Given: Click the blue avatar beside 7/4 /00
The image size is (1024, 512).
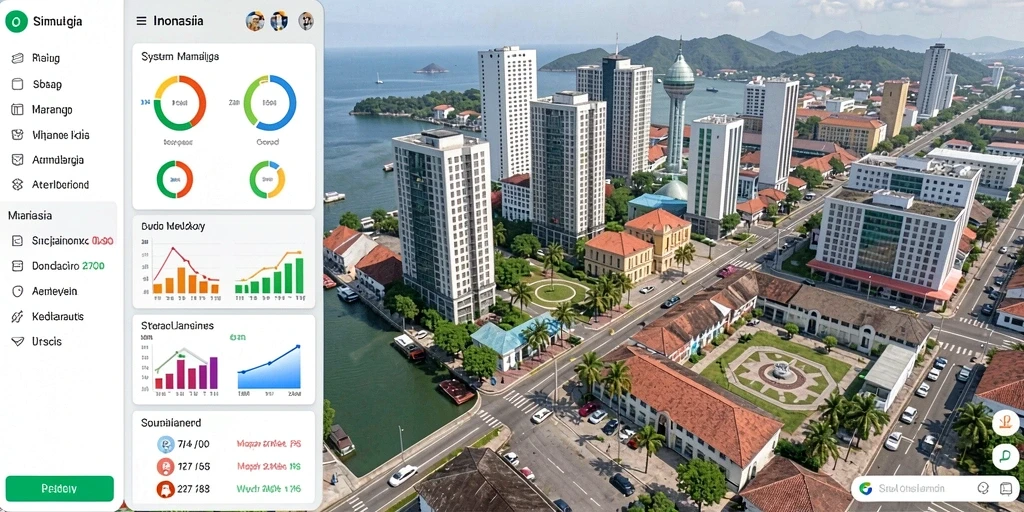Looking at the screenshot, I should 166,444.
